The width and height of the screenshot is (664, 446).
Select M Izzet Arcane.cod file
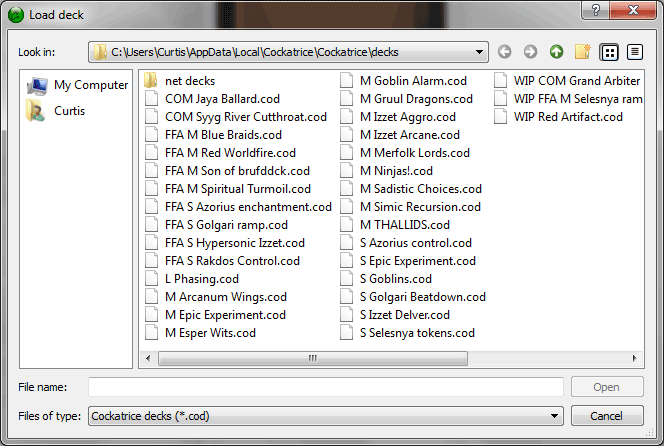400,135
